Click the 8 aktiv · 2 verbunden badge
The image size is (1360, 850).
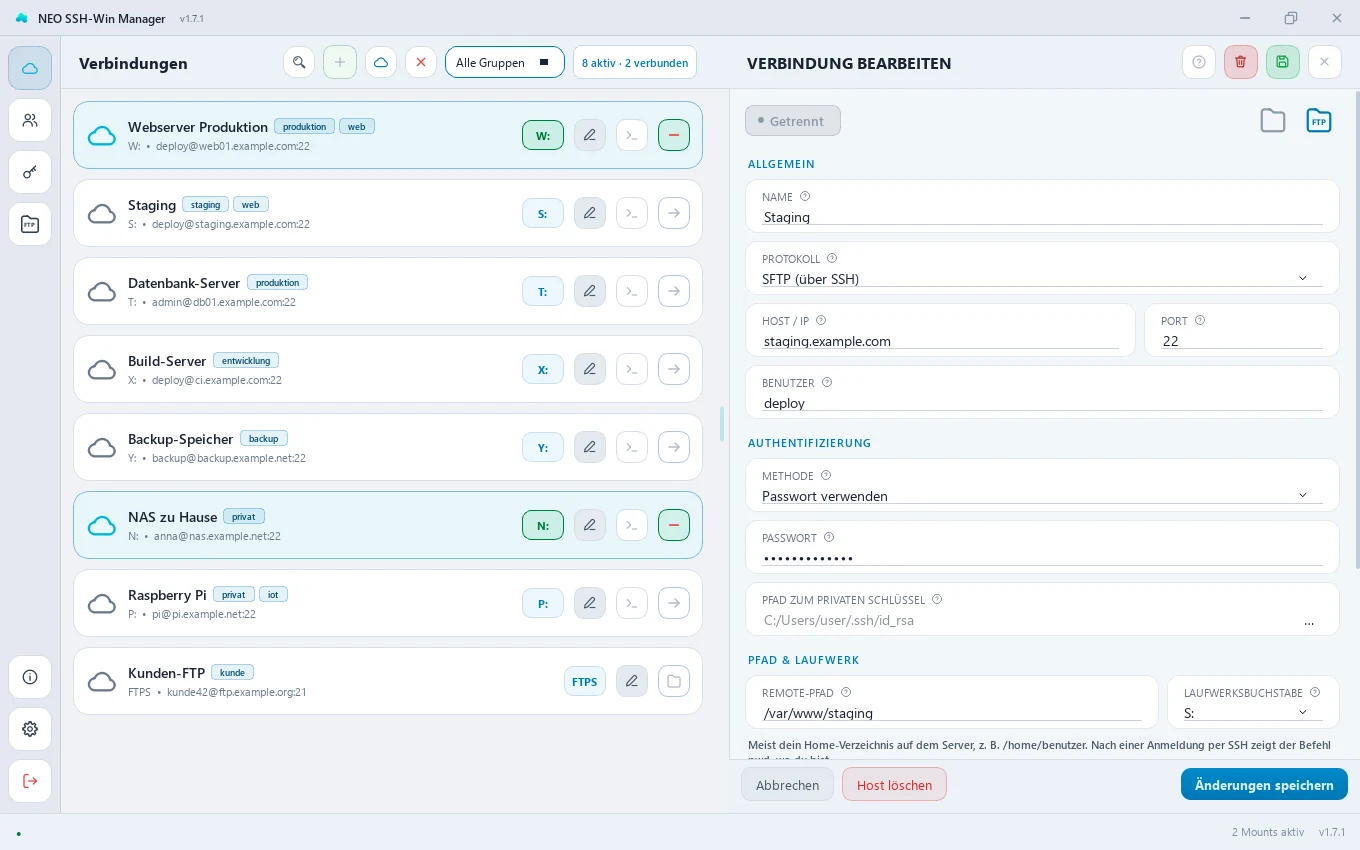[635, 62]
